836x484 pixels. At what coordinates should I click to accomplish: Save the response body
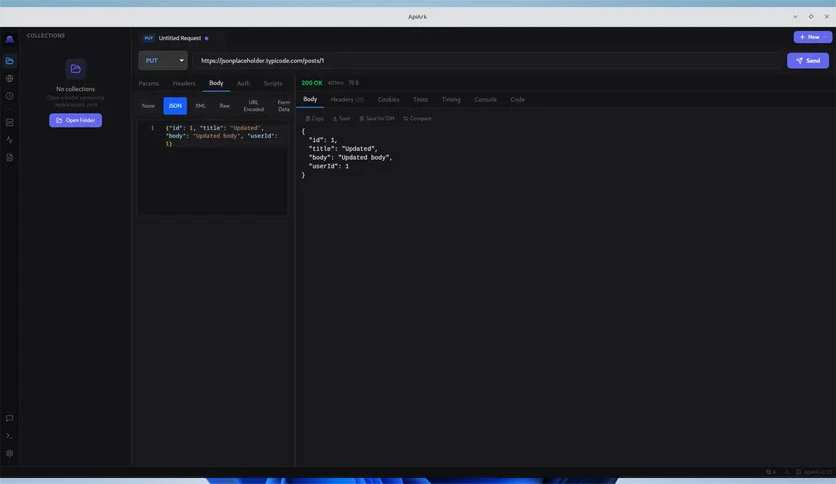(342, 118)
